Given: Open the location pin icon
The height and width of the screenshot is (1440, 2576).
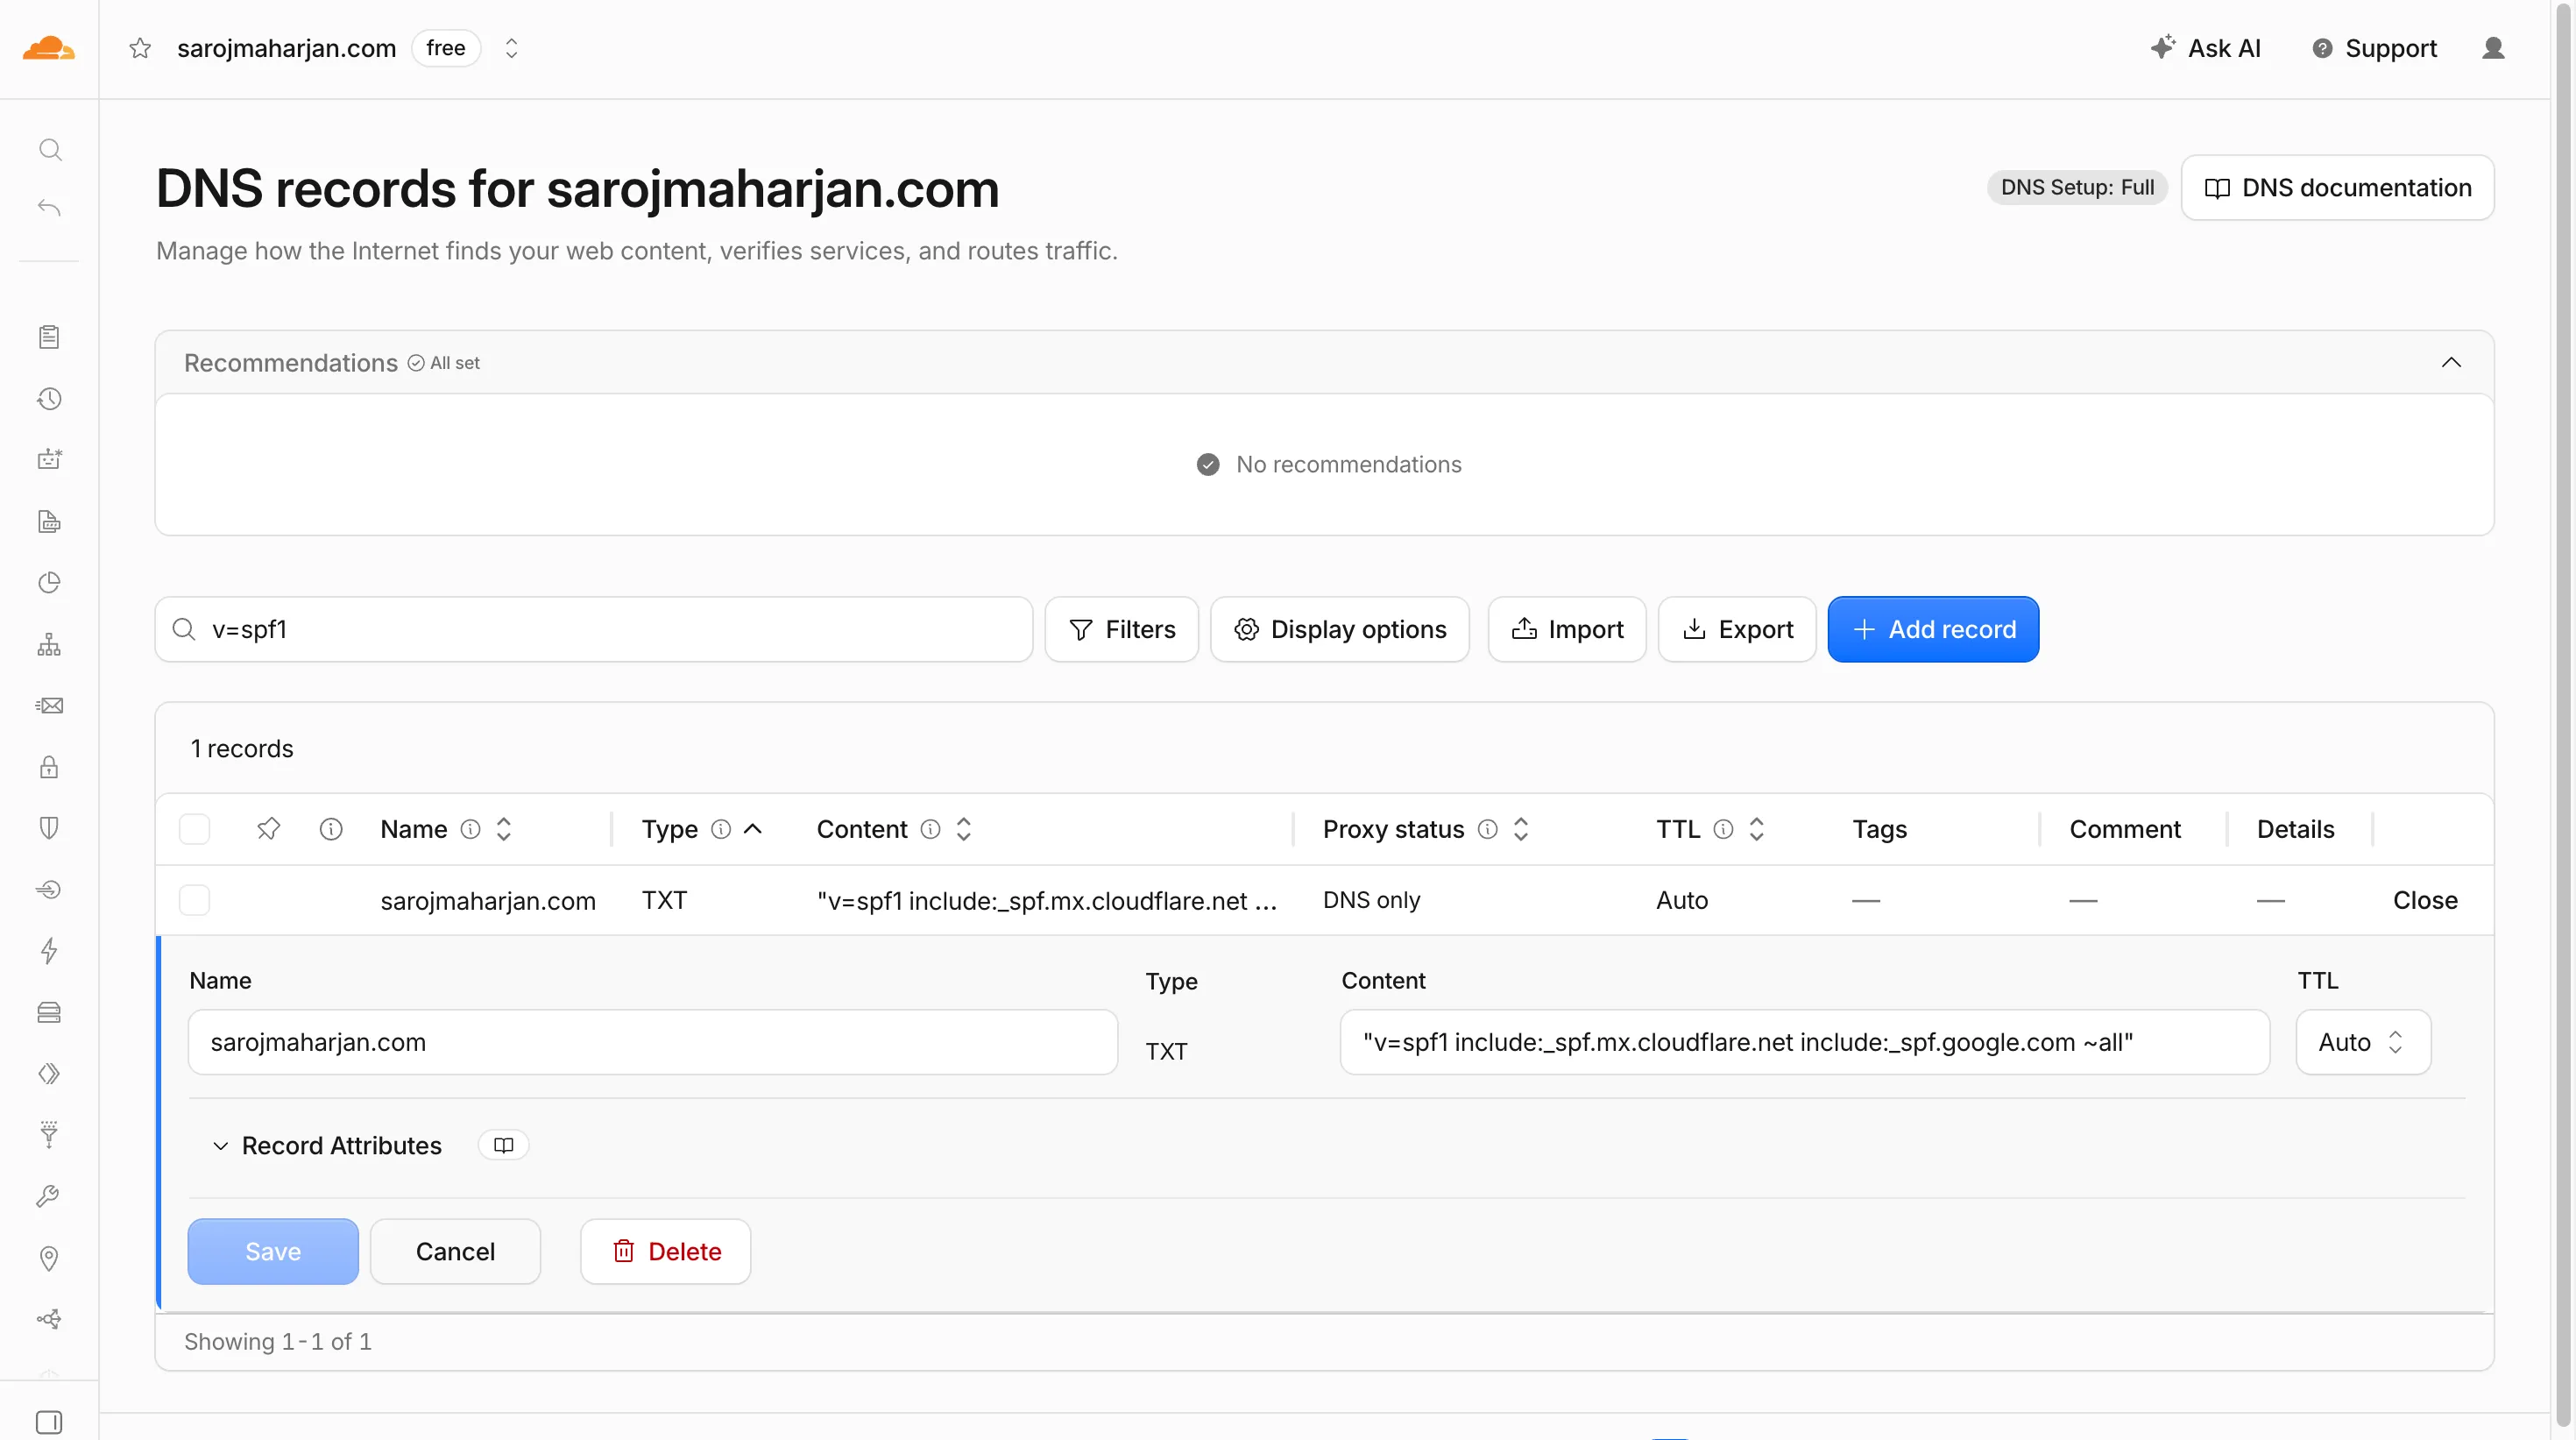Looking at the screenshot, I should point(49,1258).
